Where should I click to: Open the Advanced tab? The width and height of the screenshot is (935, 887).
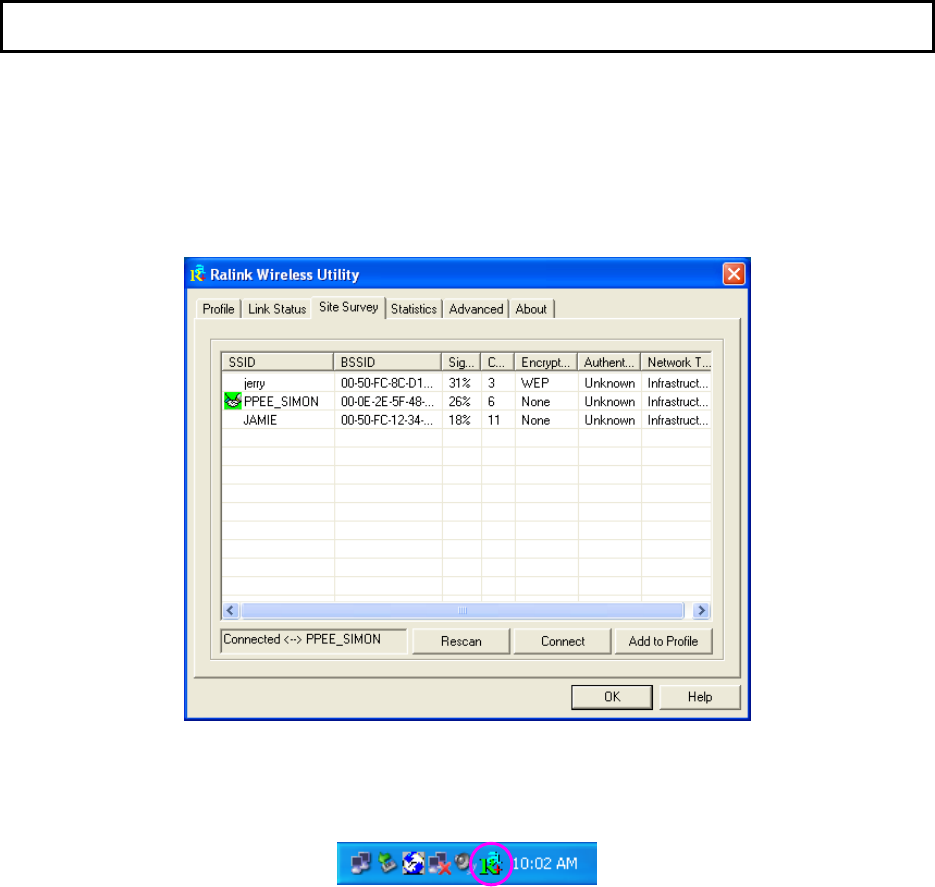(476, 309)
